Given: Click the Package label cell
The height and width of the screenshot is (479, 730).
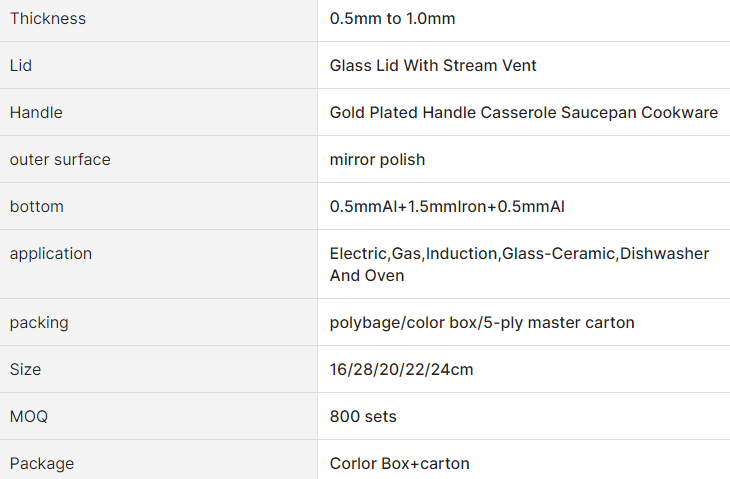Looking at the screenshot, I should tap(42, 464).
